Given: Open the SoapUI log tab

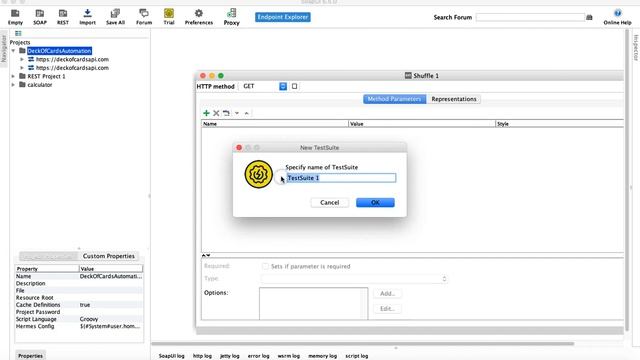Looking at the screenshot, I should (x=171, y=356).
